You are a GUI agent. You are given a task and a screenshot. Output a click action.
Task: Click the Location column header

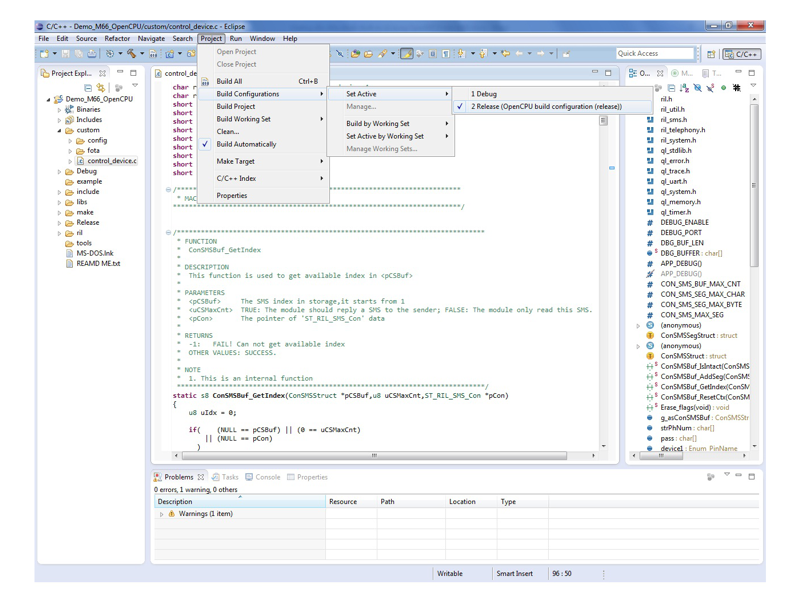pyautogui.click(x=471, y=501)
